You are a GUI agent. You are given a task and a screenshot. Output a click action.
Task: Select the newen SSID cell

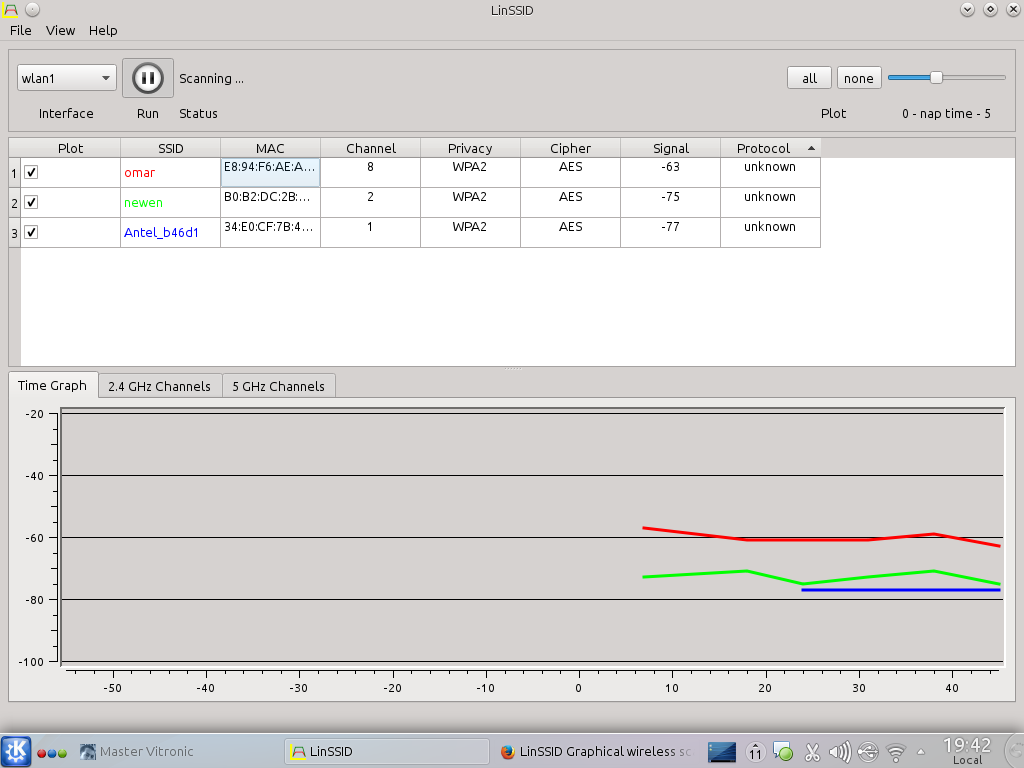pos(170,202)
